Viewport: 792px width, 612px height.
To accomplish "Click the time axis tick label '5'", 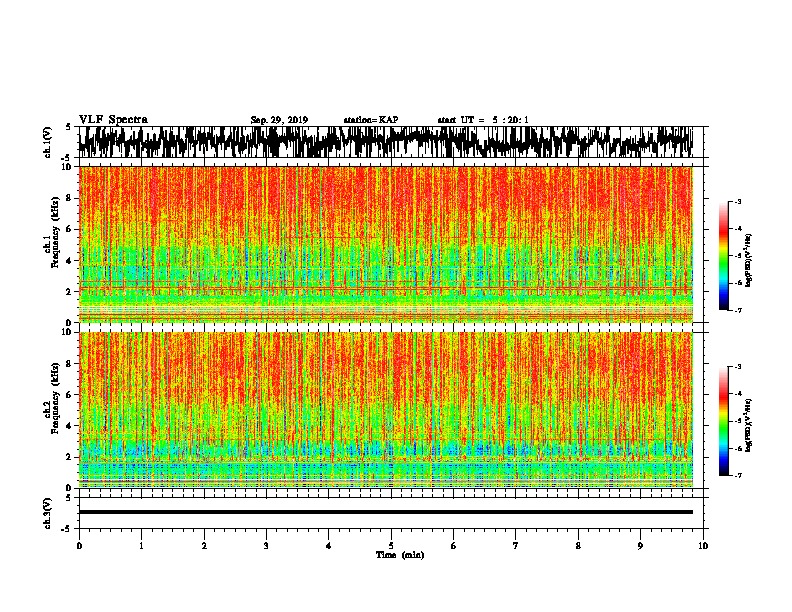I will click(x=391, y=546).
